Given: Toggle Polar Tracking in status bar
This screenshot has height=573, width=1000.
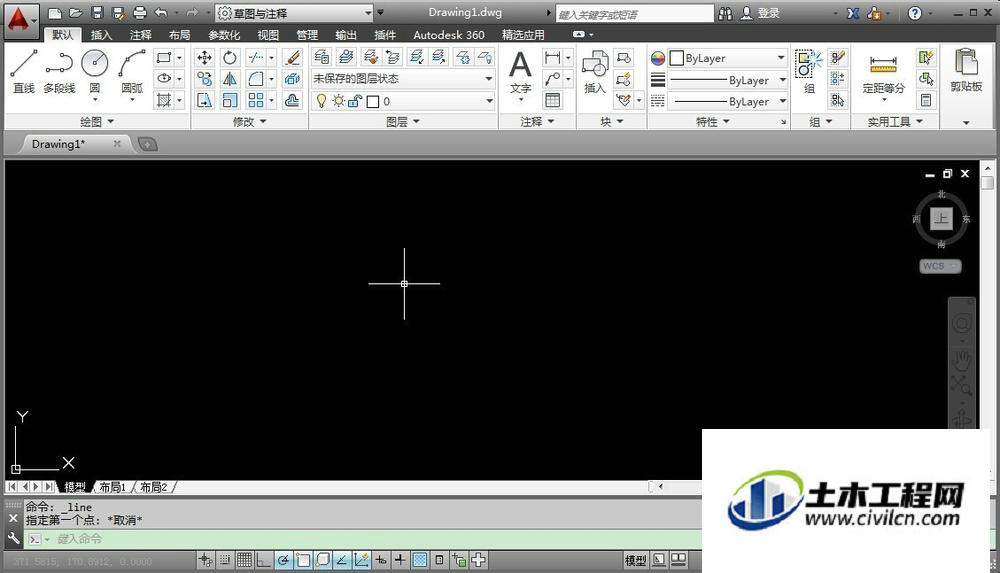Looking at the screenshot, I should 283,560.
